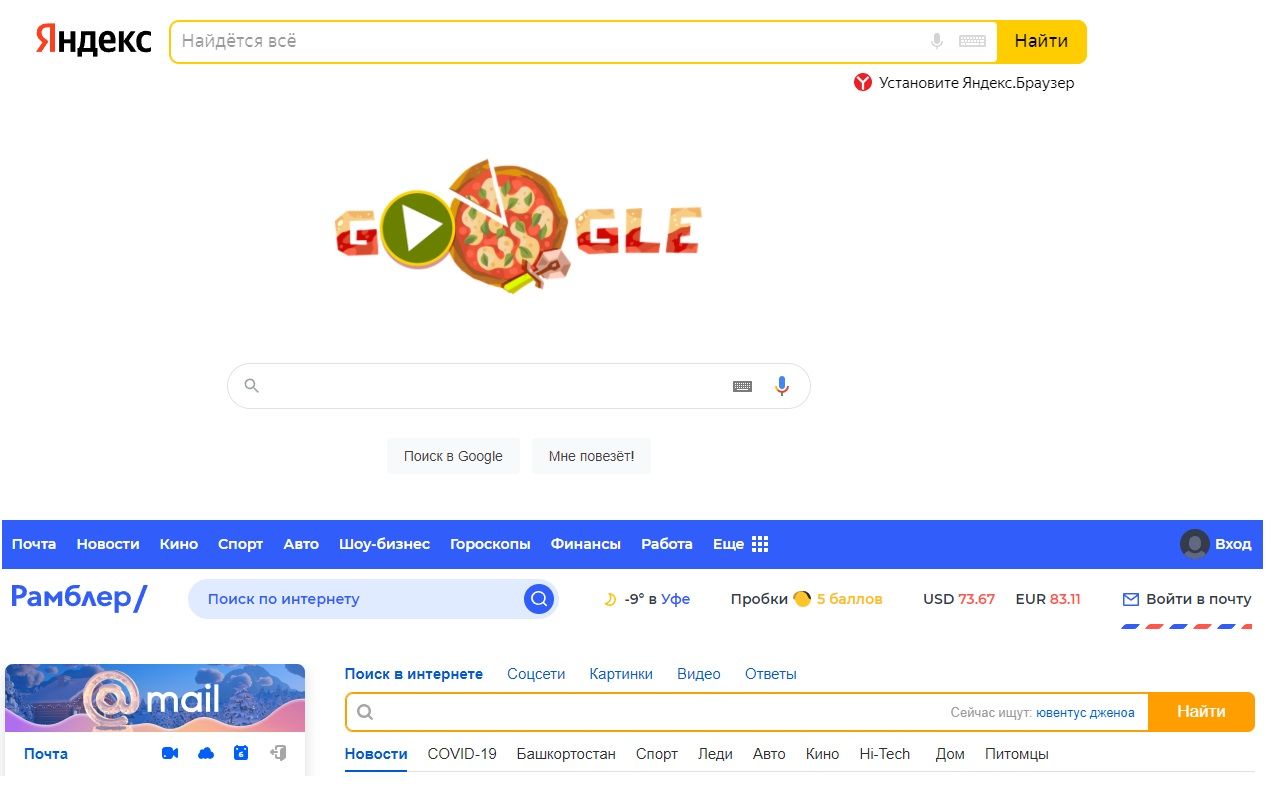Click the Yandex voice search microphone icon
Screen dimensions: 1268x792
937,42
